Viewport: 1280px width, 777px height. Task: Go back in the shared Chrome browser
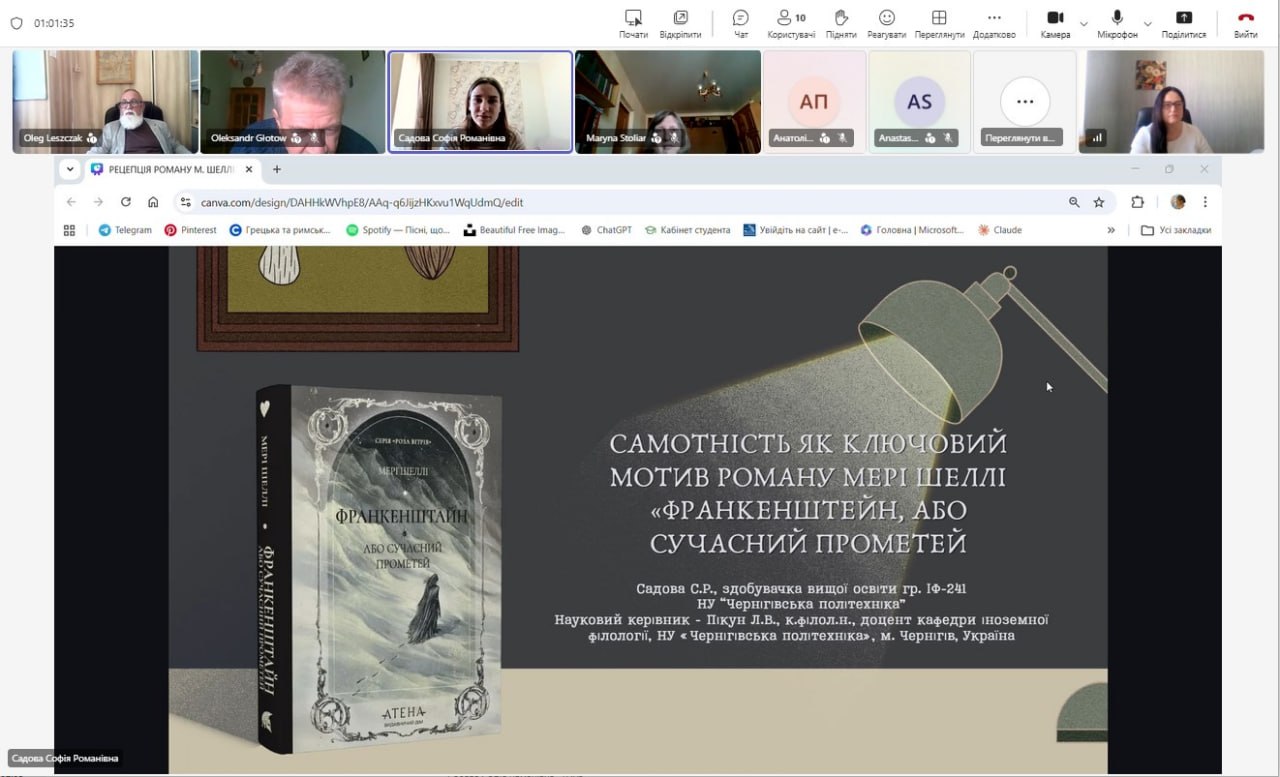[x=71, y=202]
